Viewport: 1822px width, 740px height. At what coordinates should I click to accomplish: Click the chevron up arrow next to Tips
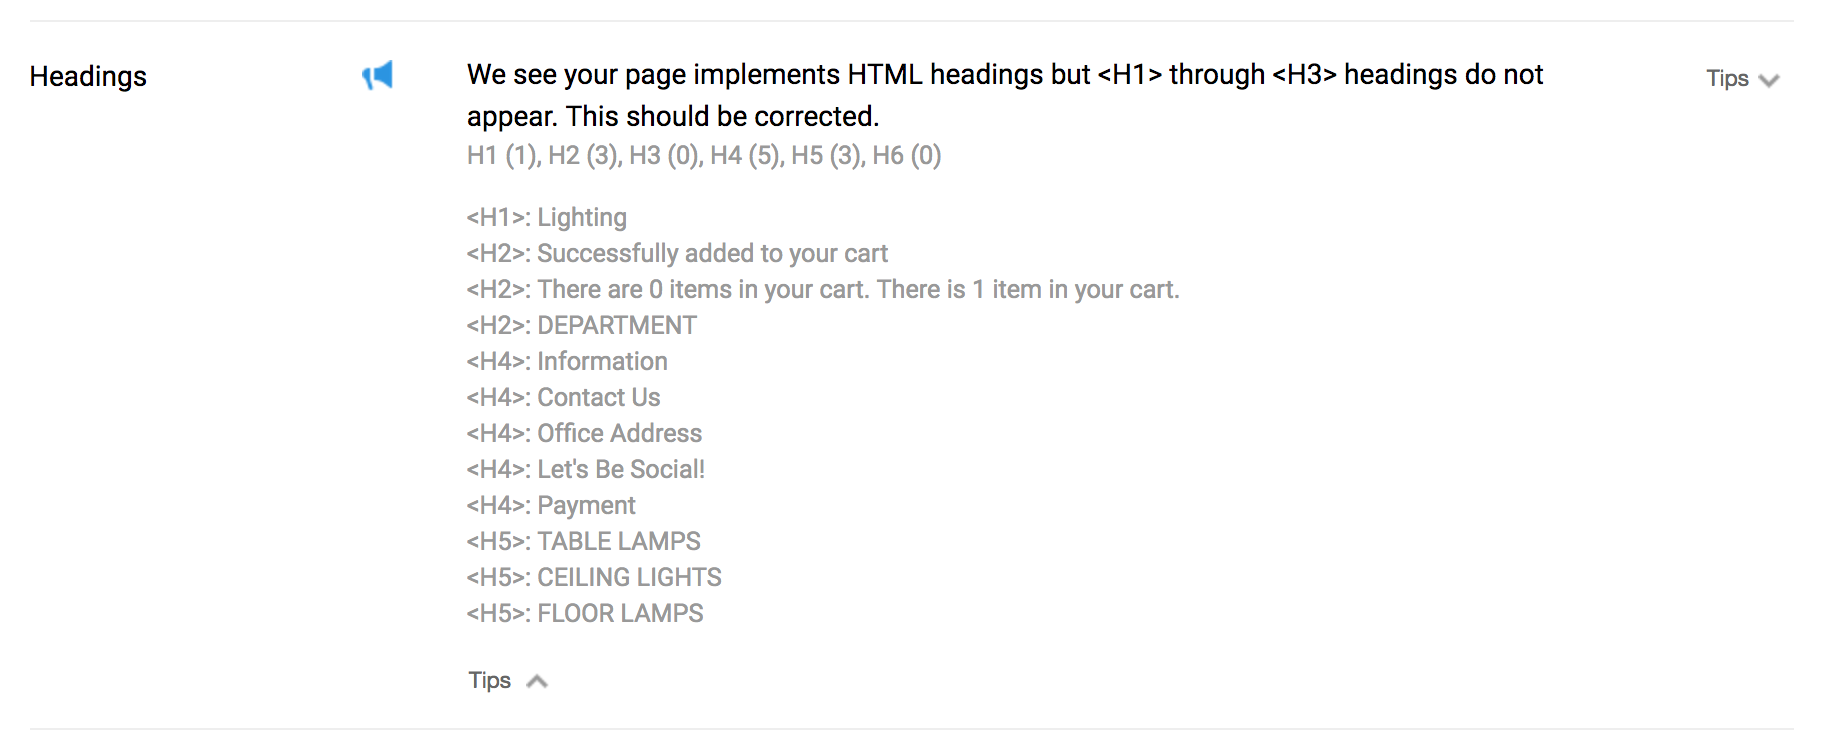537,682
